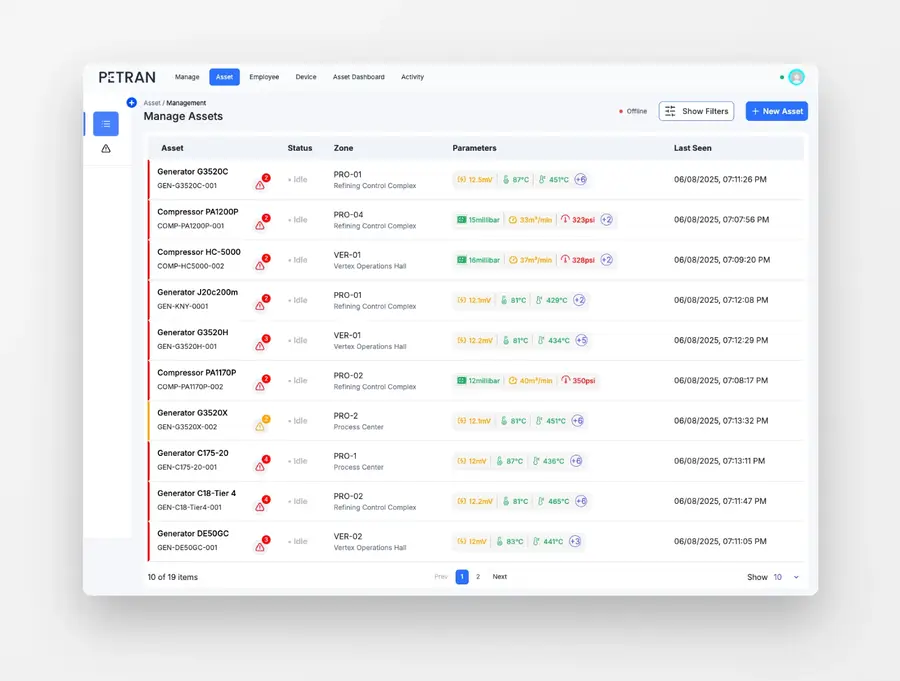This screenshot has width=900, height=681.
Task: Switch to the Activity tab
Action: coord(412,77)
